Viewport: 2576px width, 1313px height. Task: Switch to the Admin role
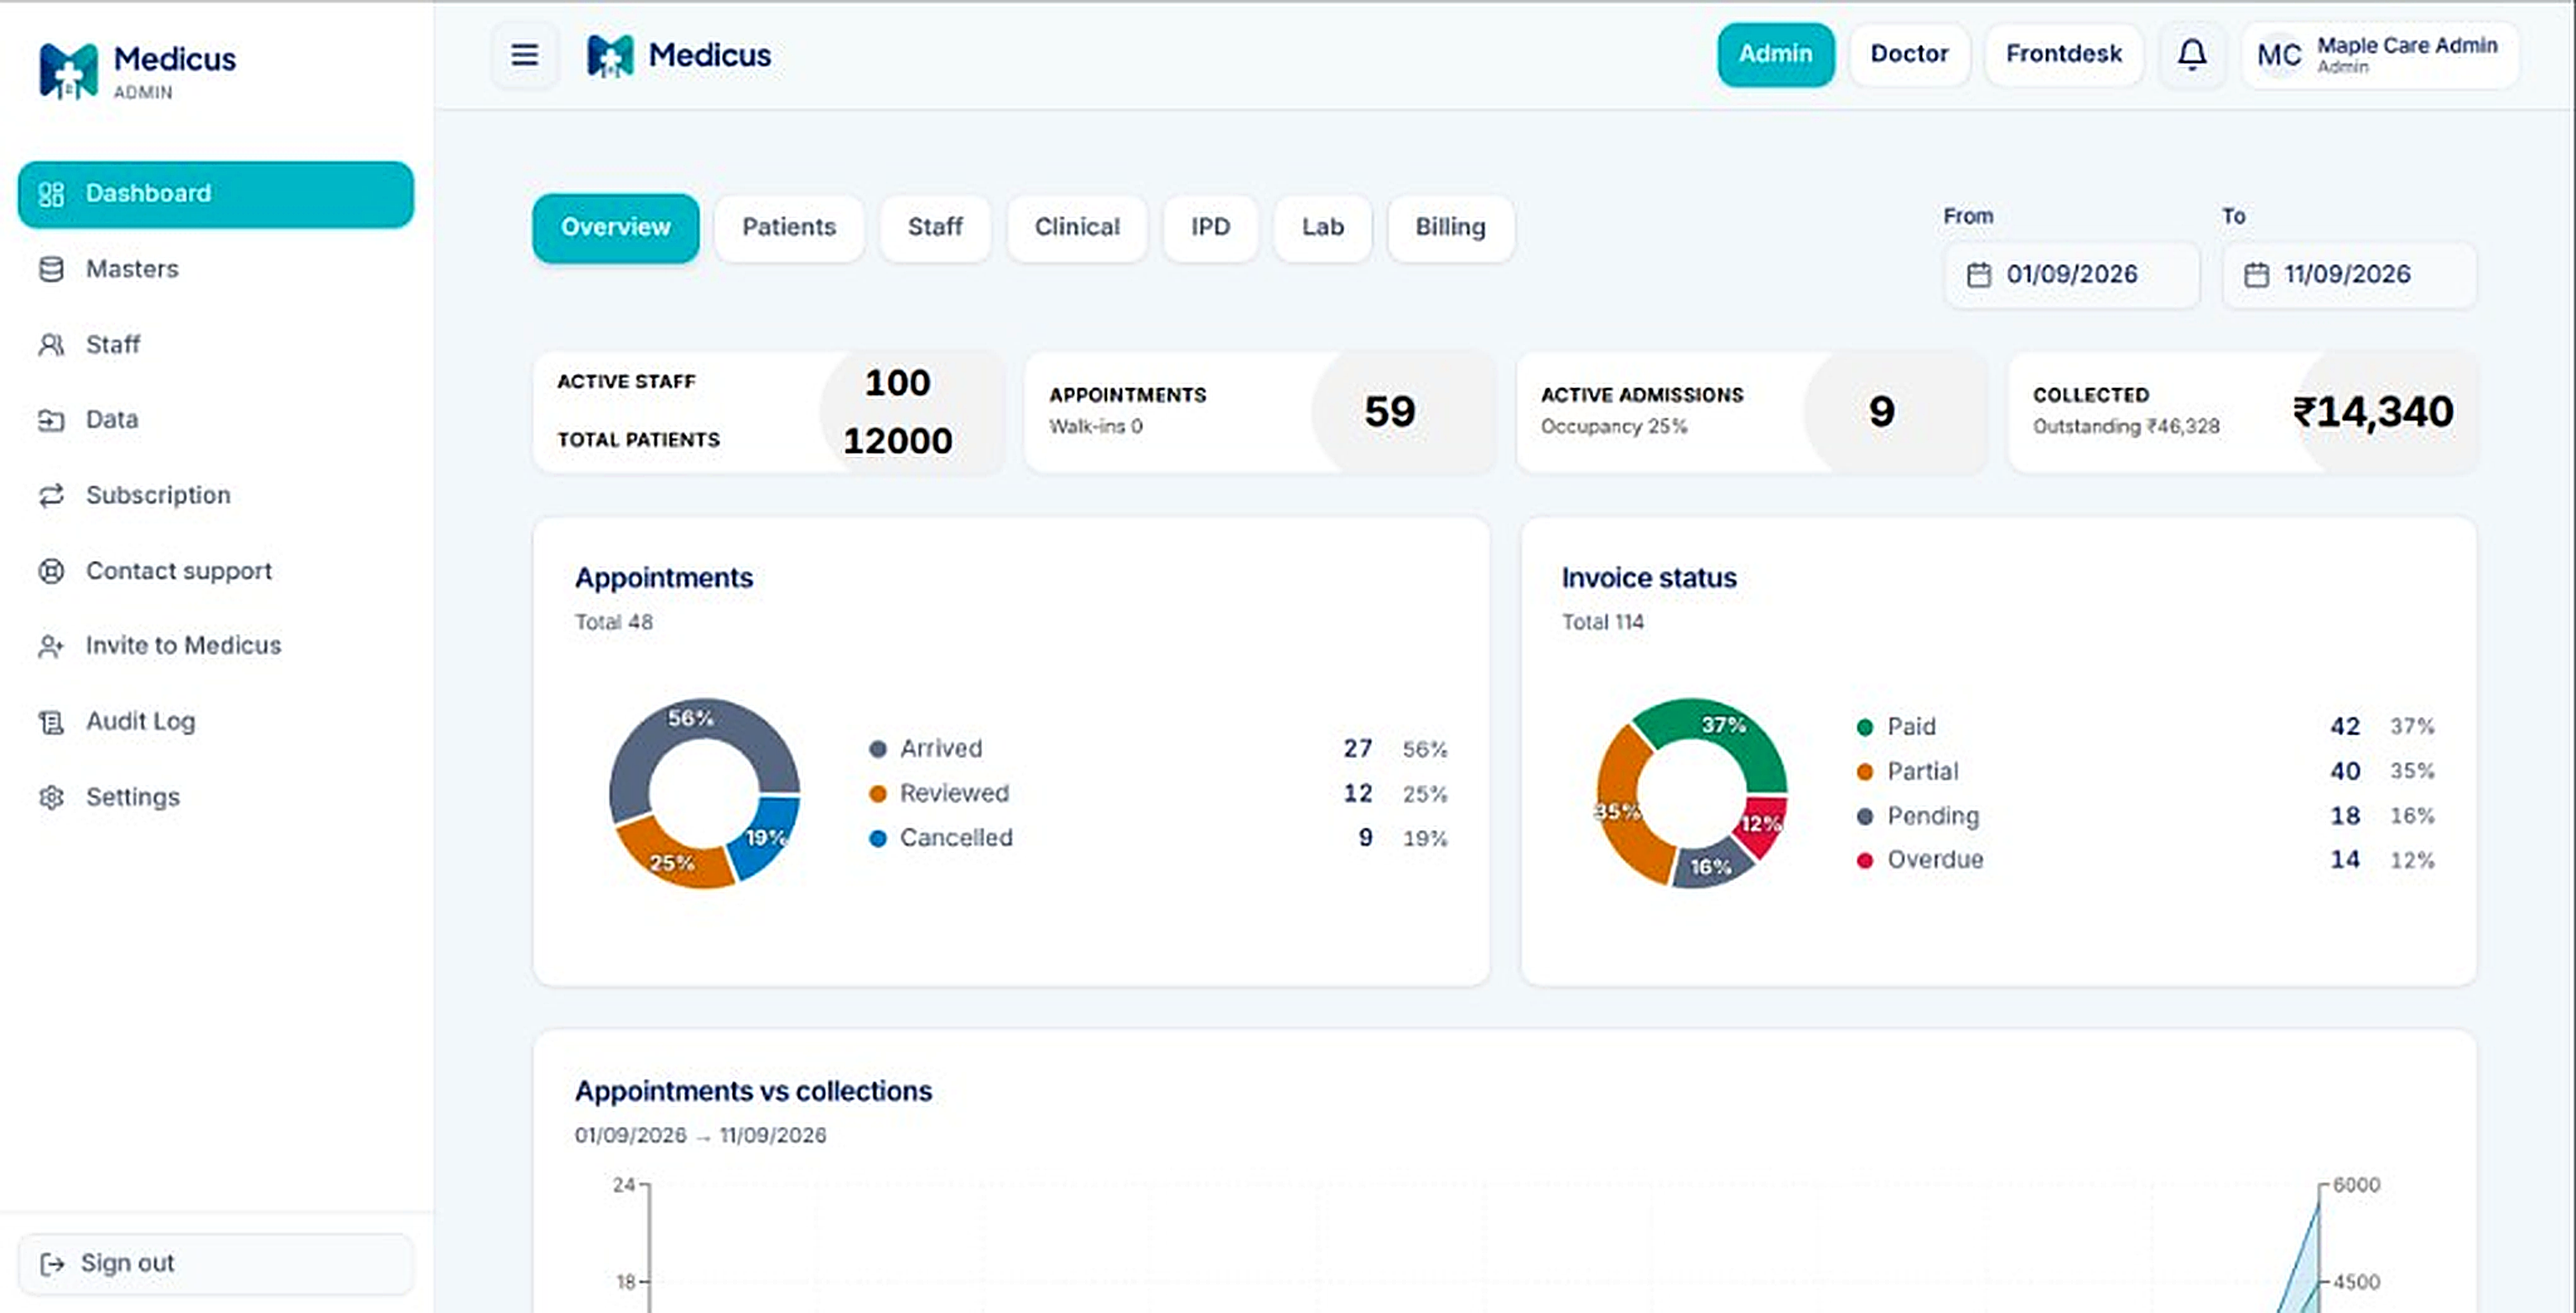[1775, 54]
